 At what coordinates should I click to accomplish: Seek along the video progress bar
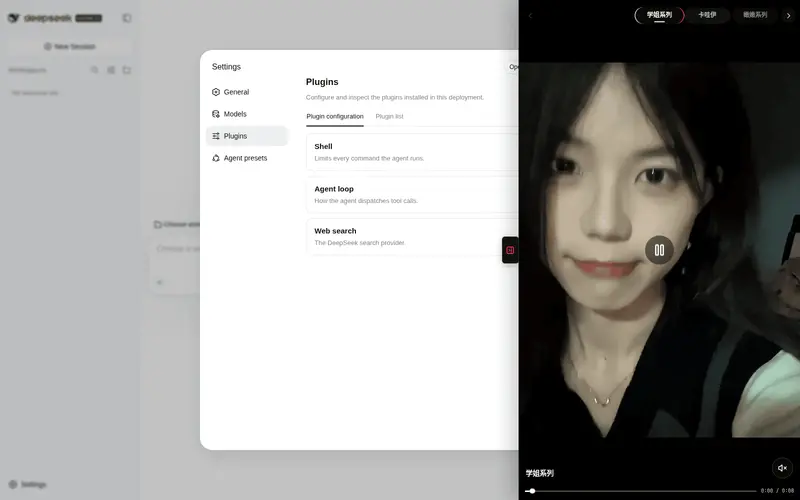click(641, 491)
